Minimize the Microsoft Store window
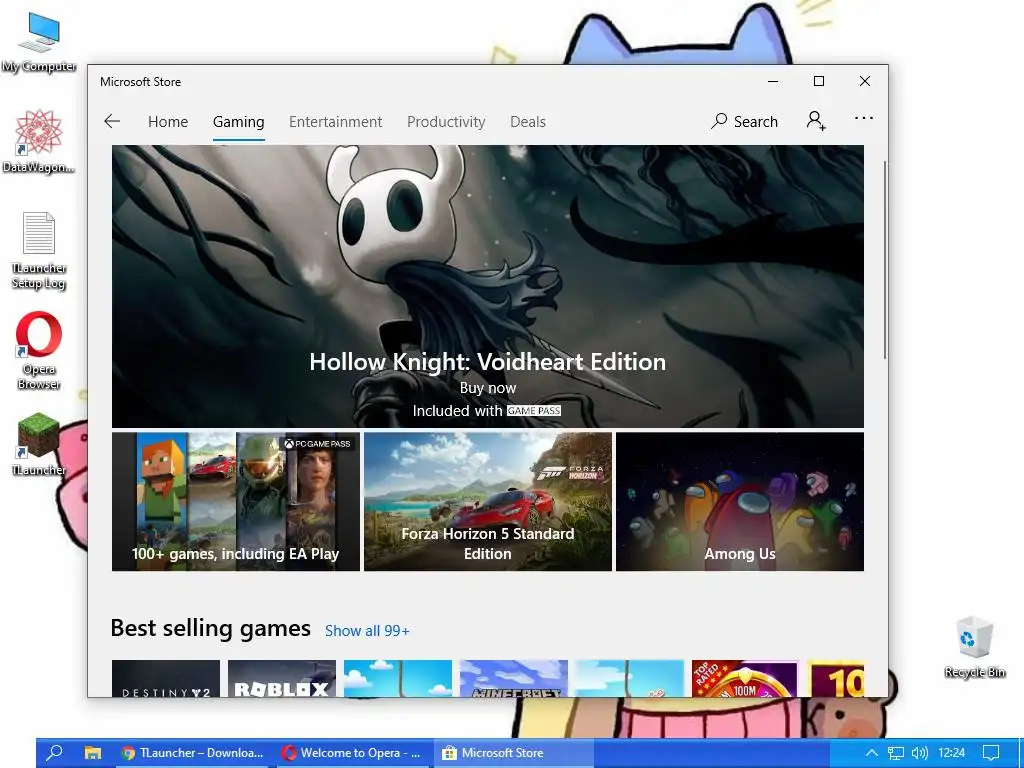Image resolution: width=1024 pixels, height=768 pixels. 773,82
